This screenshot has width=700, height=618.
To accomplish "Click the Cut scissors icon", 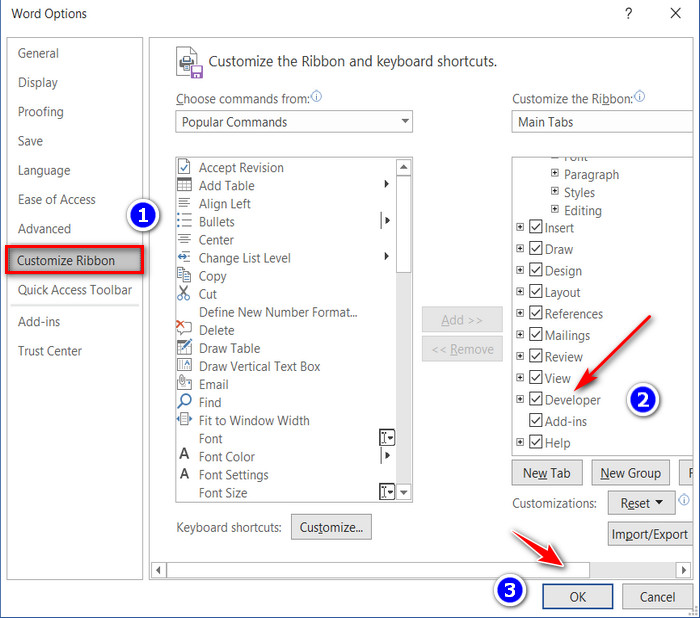I will (183, 293).
